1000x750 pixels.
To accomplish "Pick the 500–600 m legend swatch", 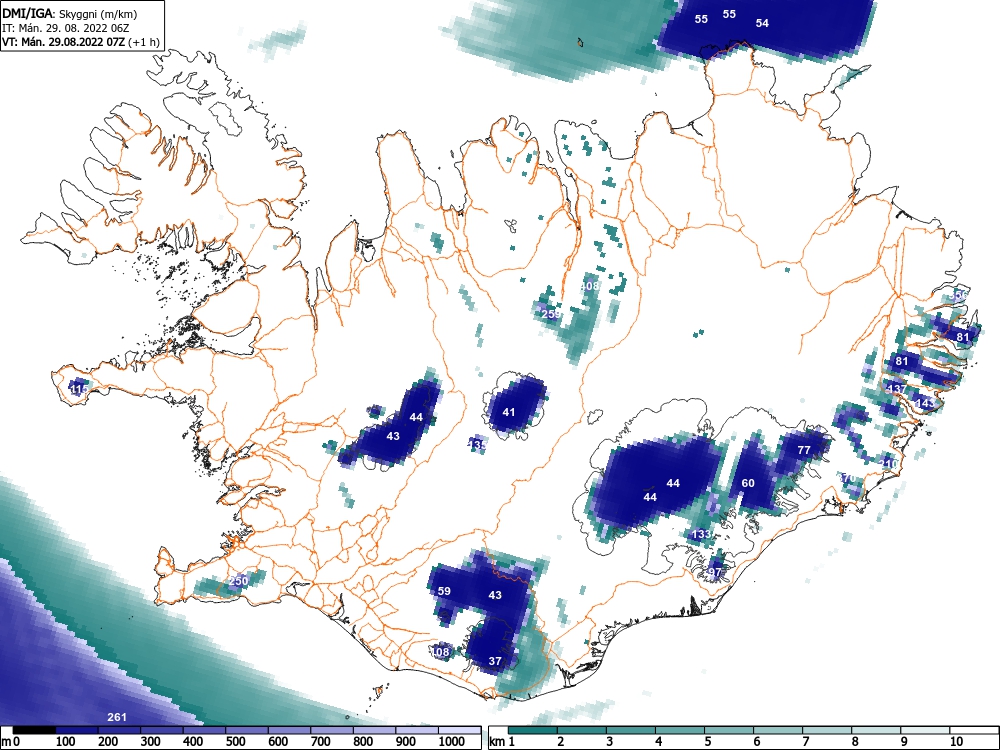I will click(x=247, y=730).
